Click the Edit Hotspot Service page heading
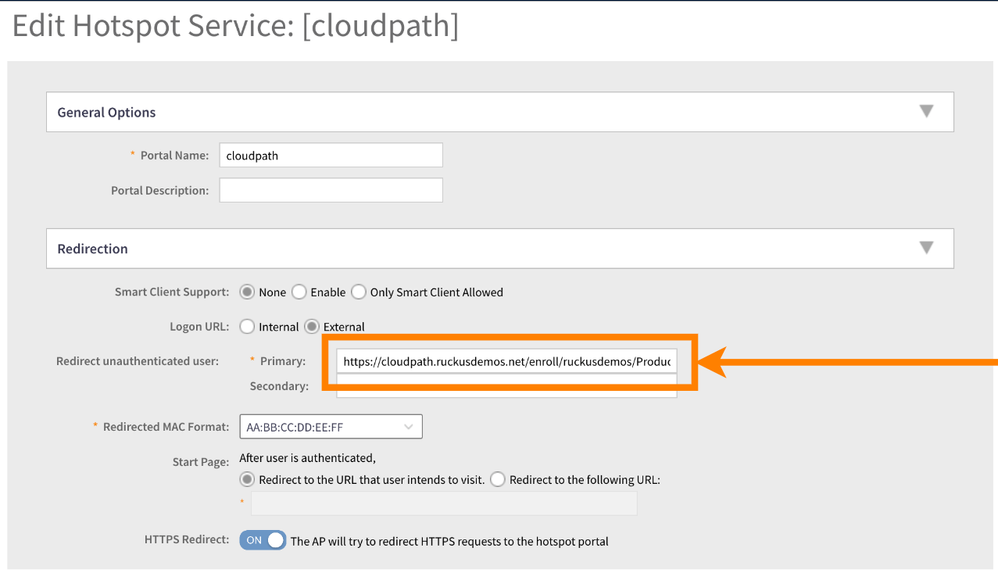The image size is (998, 577). [x=235, y=26]
